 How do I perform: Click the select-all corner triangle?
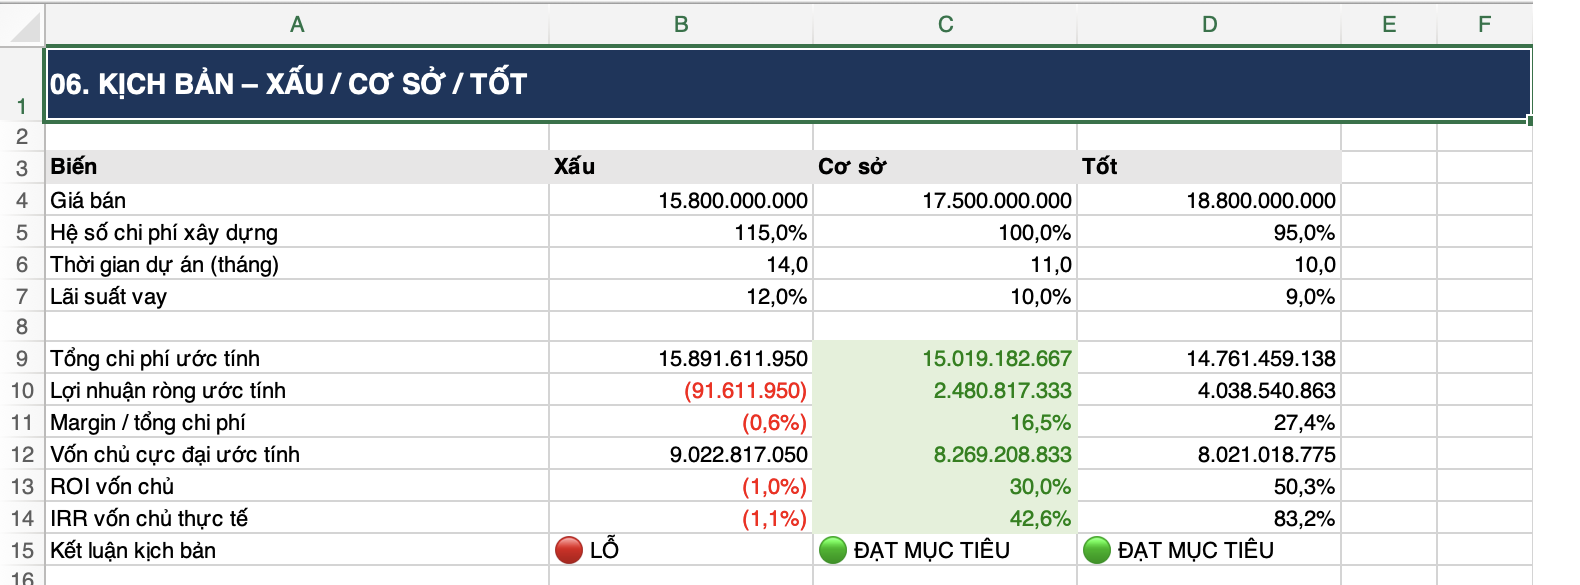pos(24,26)
